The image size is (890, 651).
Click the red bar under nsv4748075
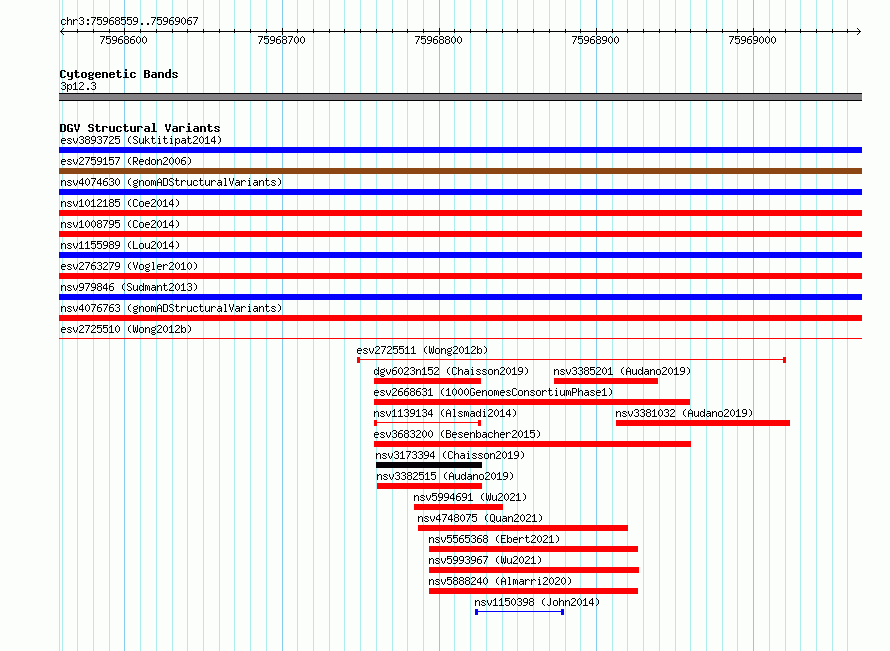coord(523,528)
